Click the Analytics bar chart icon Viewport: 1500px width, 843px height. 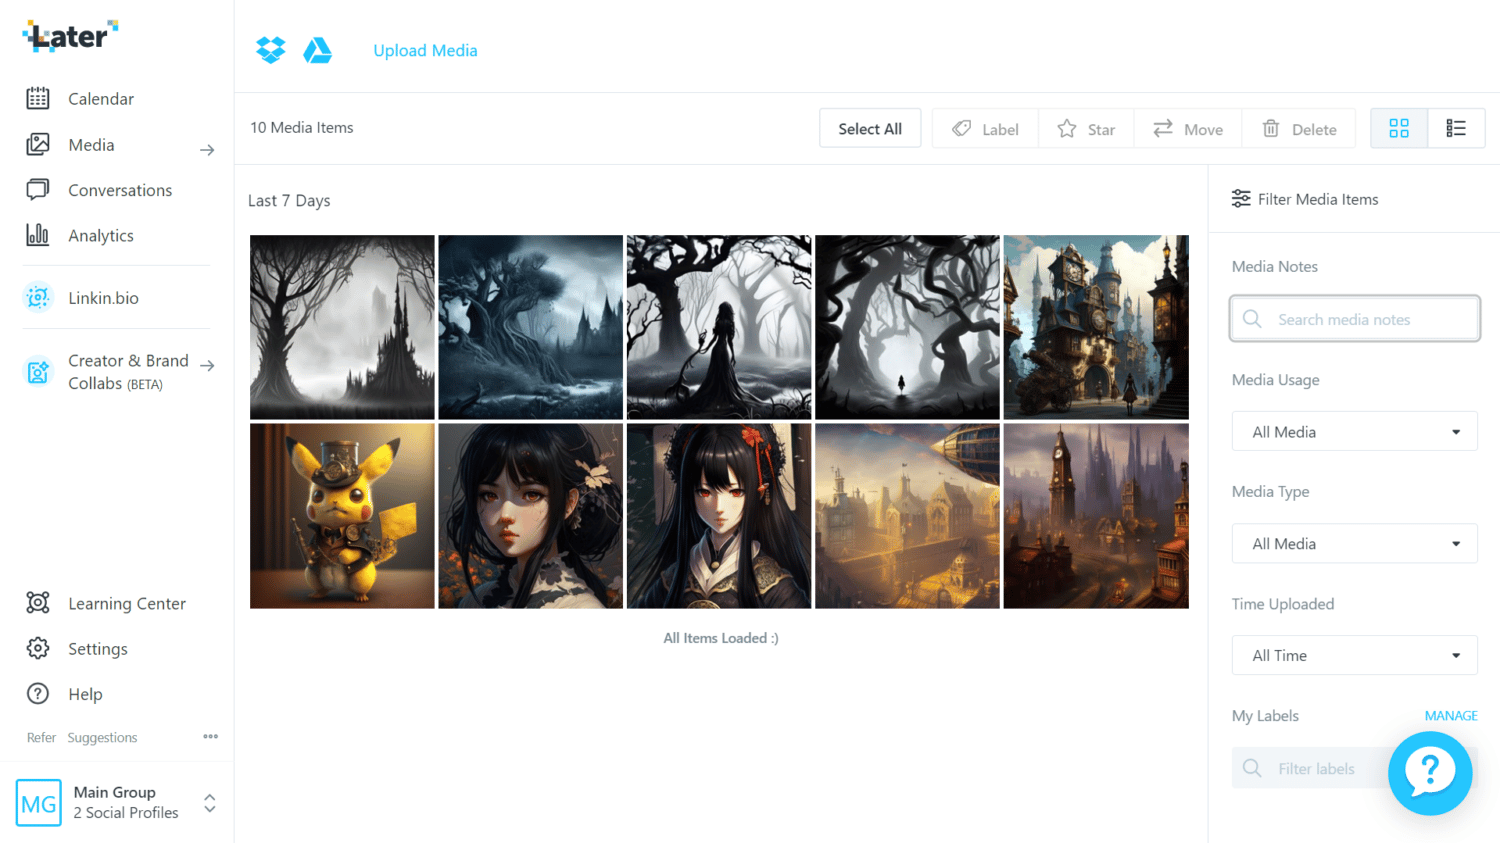[x=38, y=235]
